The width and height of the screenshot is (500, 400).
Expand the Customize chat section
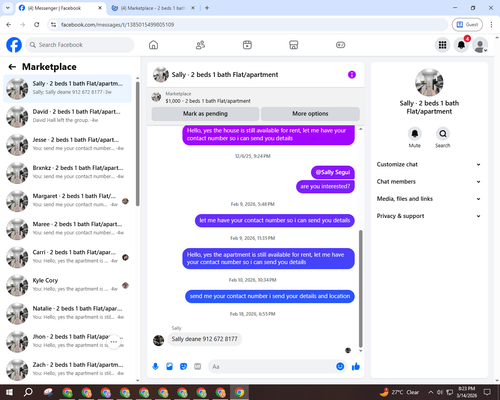pos(429,164)
